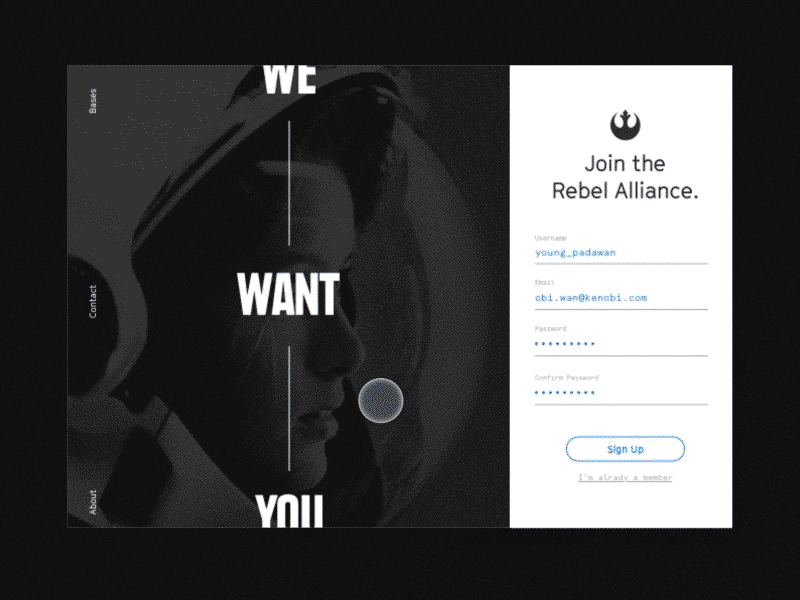
Task: Click the cropped YOU headline at bottom
Action: [289, 511]
